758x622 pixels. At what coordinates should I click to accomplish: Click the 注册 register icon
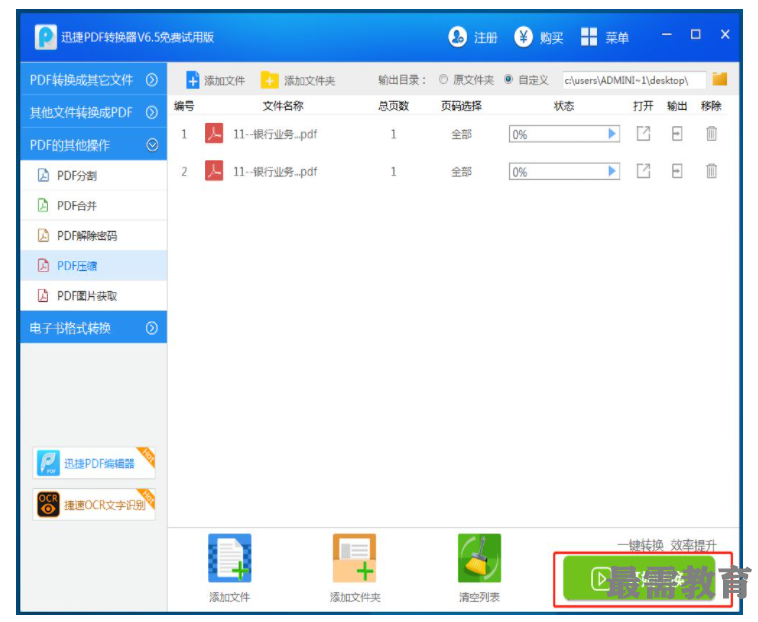[x=457, y=37]
